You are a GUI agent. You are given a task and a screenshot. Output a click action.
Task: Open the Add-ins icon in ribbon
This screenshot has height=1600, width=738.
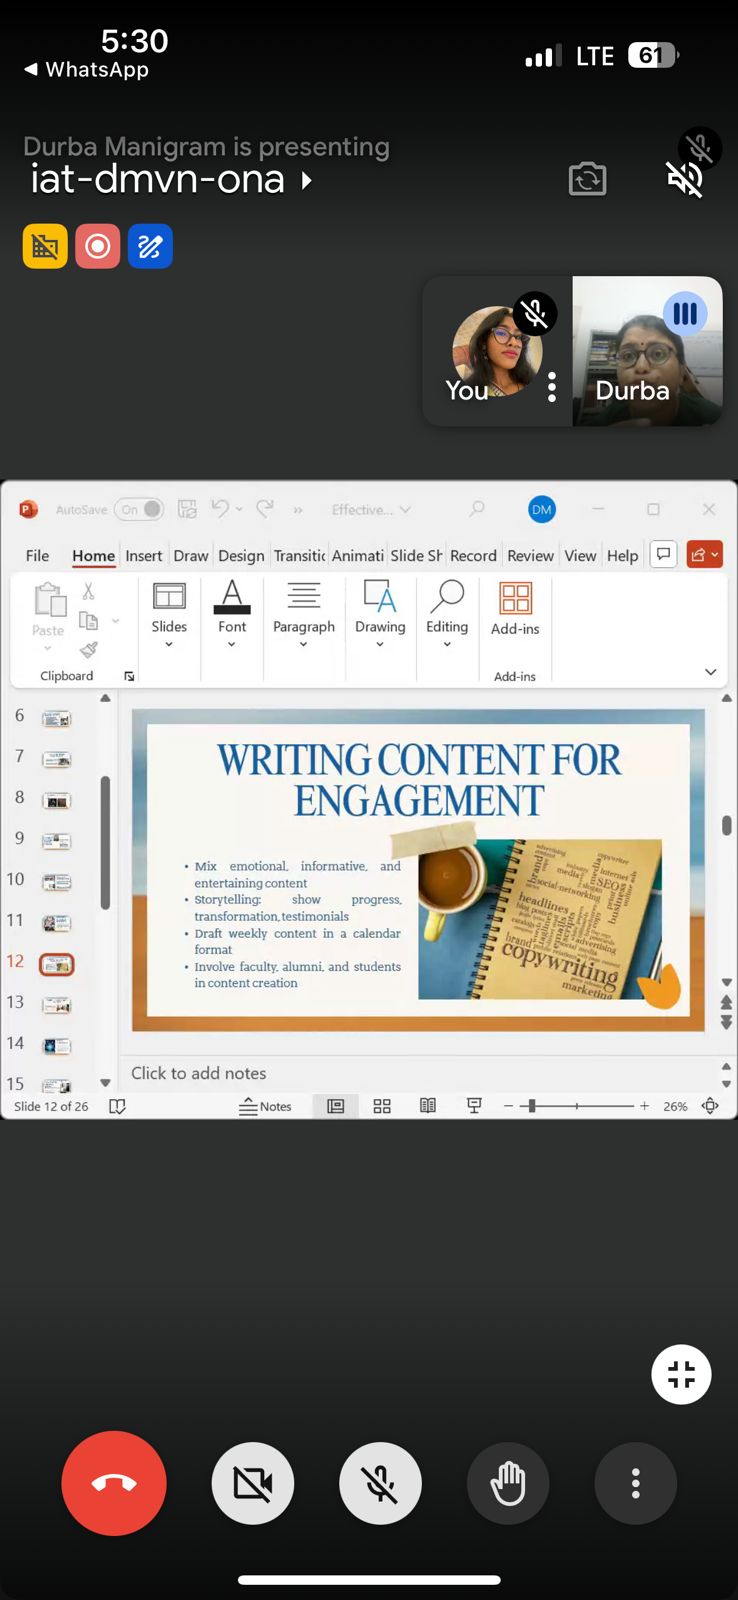coord(515,609)
